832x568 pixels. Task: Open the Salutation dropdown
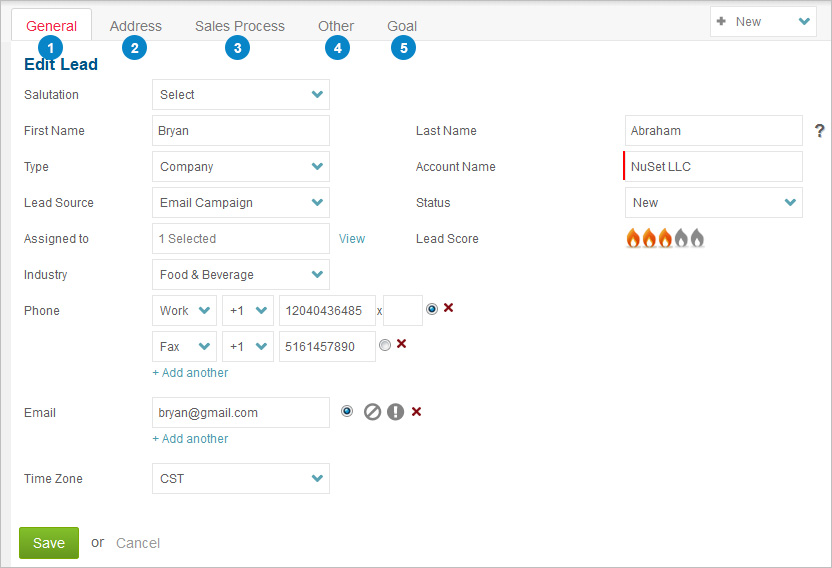click(241, 94)
